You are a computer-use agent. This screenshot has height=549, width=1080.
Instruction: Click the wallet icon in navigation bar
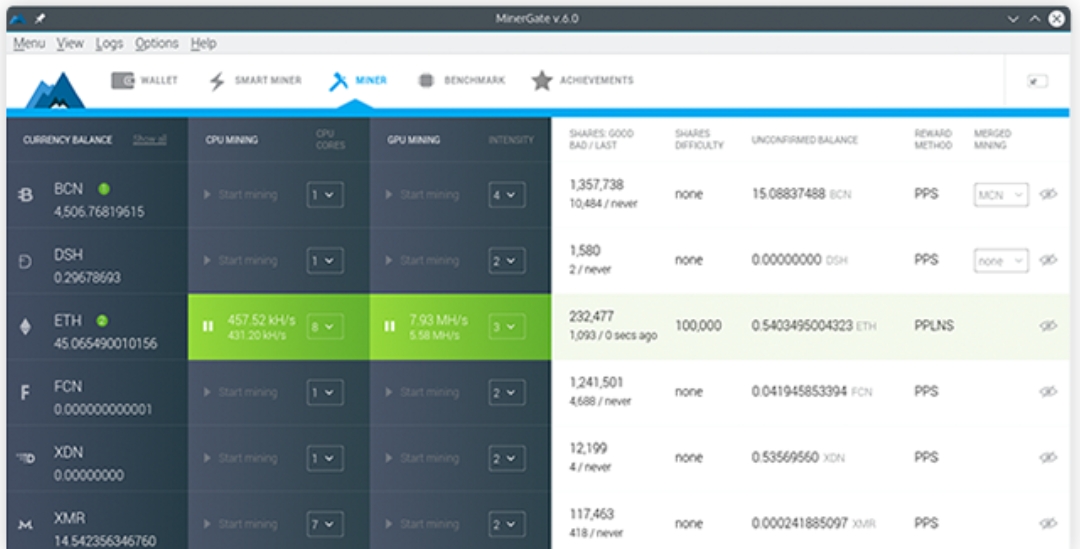point(123,81)
